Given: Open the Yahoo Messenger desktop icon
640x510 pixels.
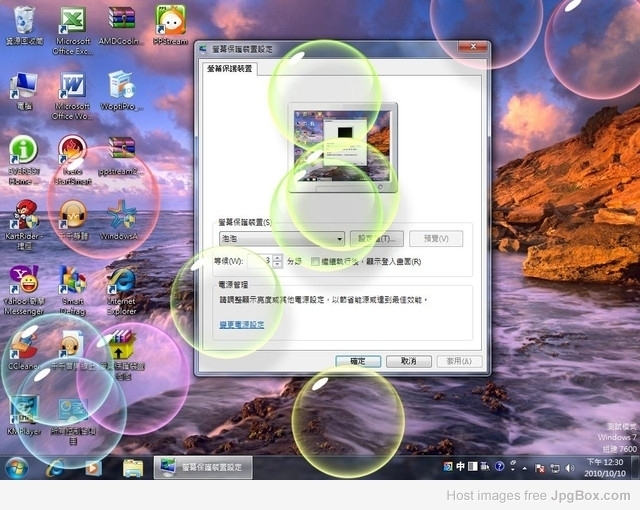Looking at the screenshot, I should coord(24,290).
